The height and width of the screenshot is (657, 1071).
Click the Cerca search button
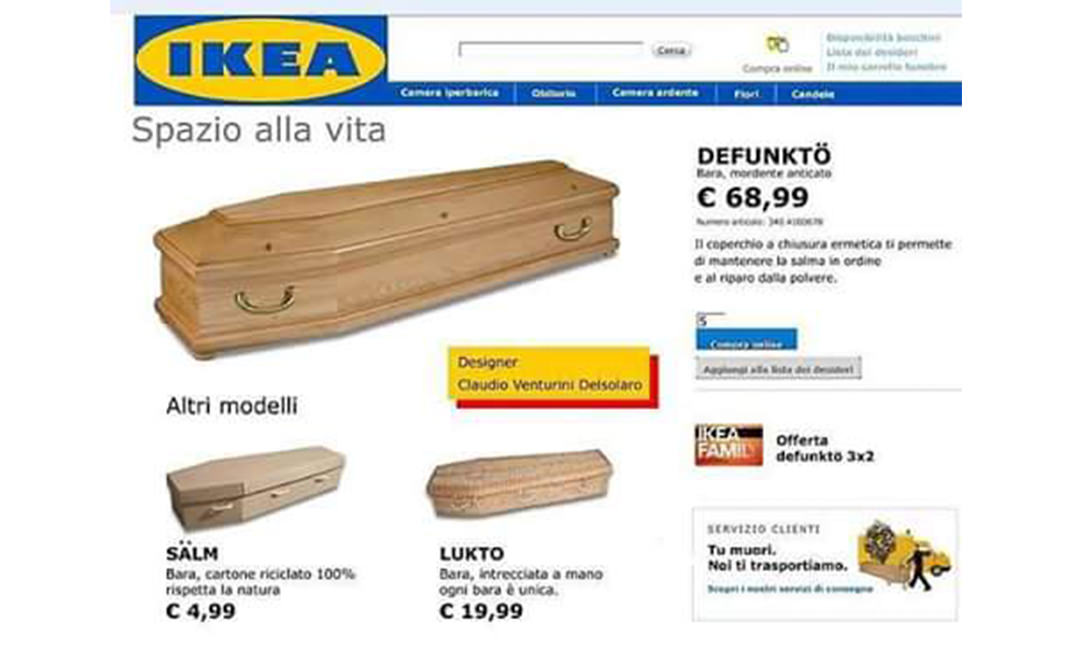(x=671, y=50)
